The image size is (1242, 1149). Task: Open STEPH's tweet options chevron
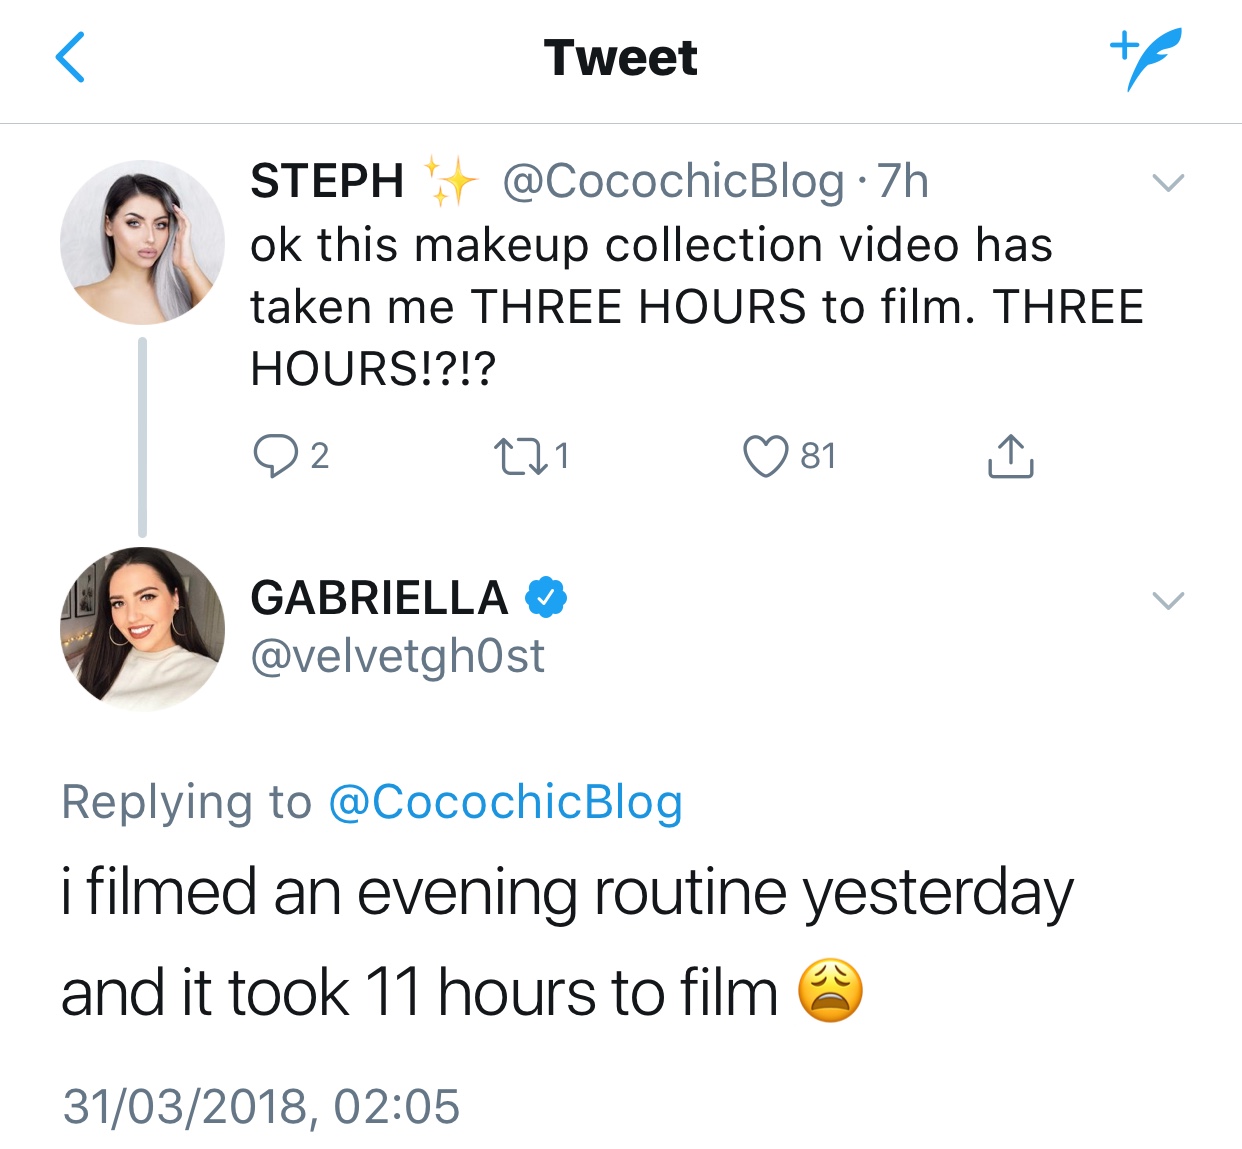pos(1168,183)
